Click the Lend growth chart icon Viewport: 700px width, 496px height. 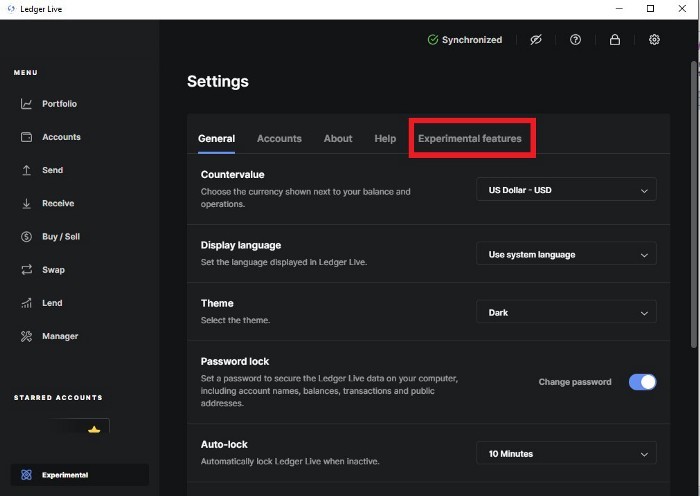pyautogui.click(x=26, y=303)
